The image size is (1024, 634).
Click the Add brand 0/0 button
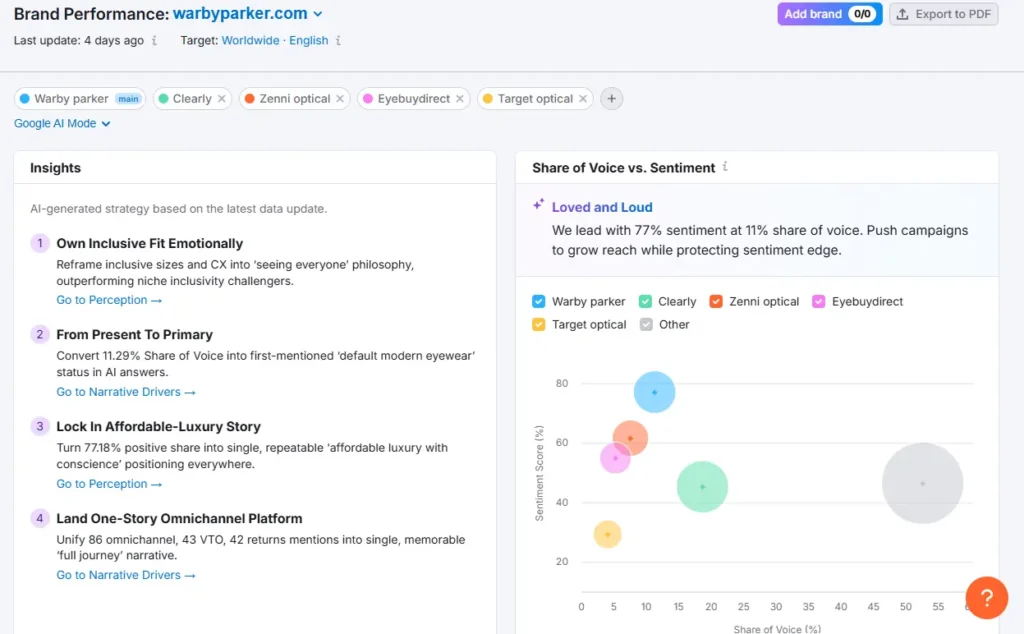(x=829, y=14)
